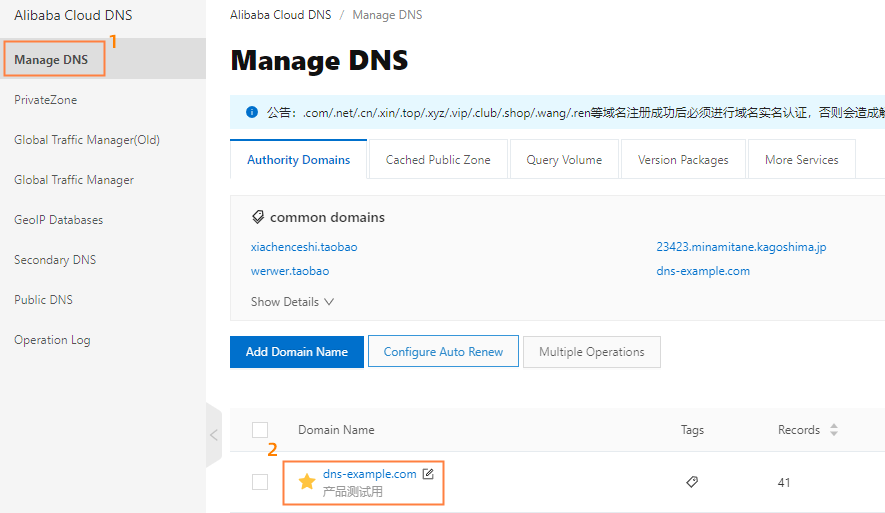Click the Alibaba Cloud DNS breadcrumb link
This screenshot has width=885, height=513.
pos(281,15)
